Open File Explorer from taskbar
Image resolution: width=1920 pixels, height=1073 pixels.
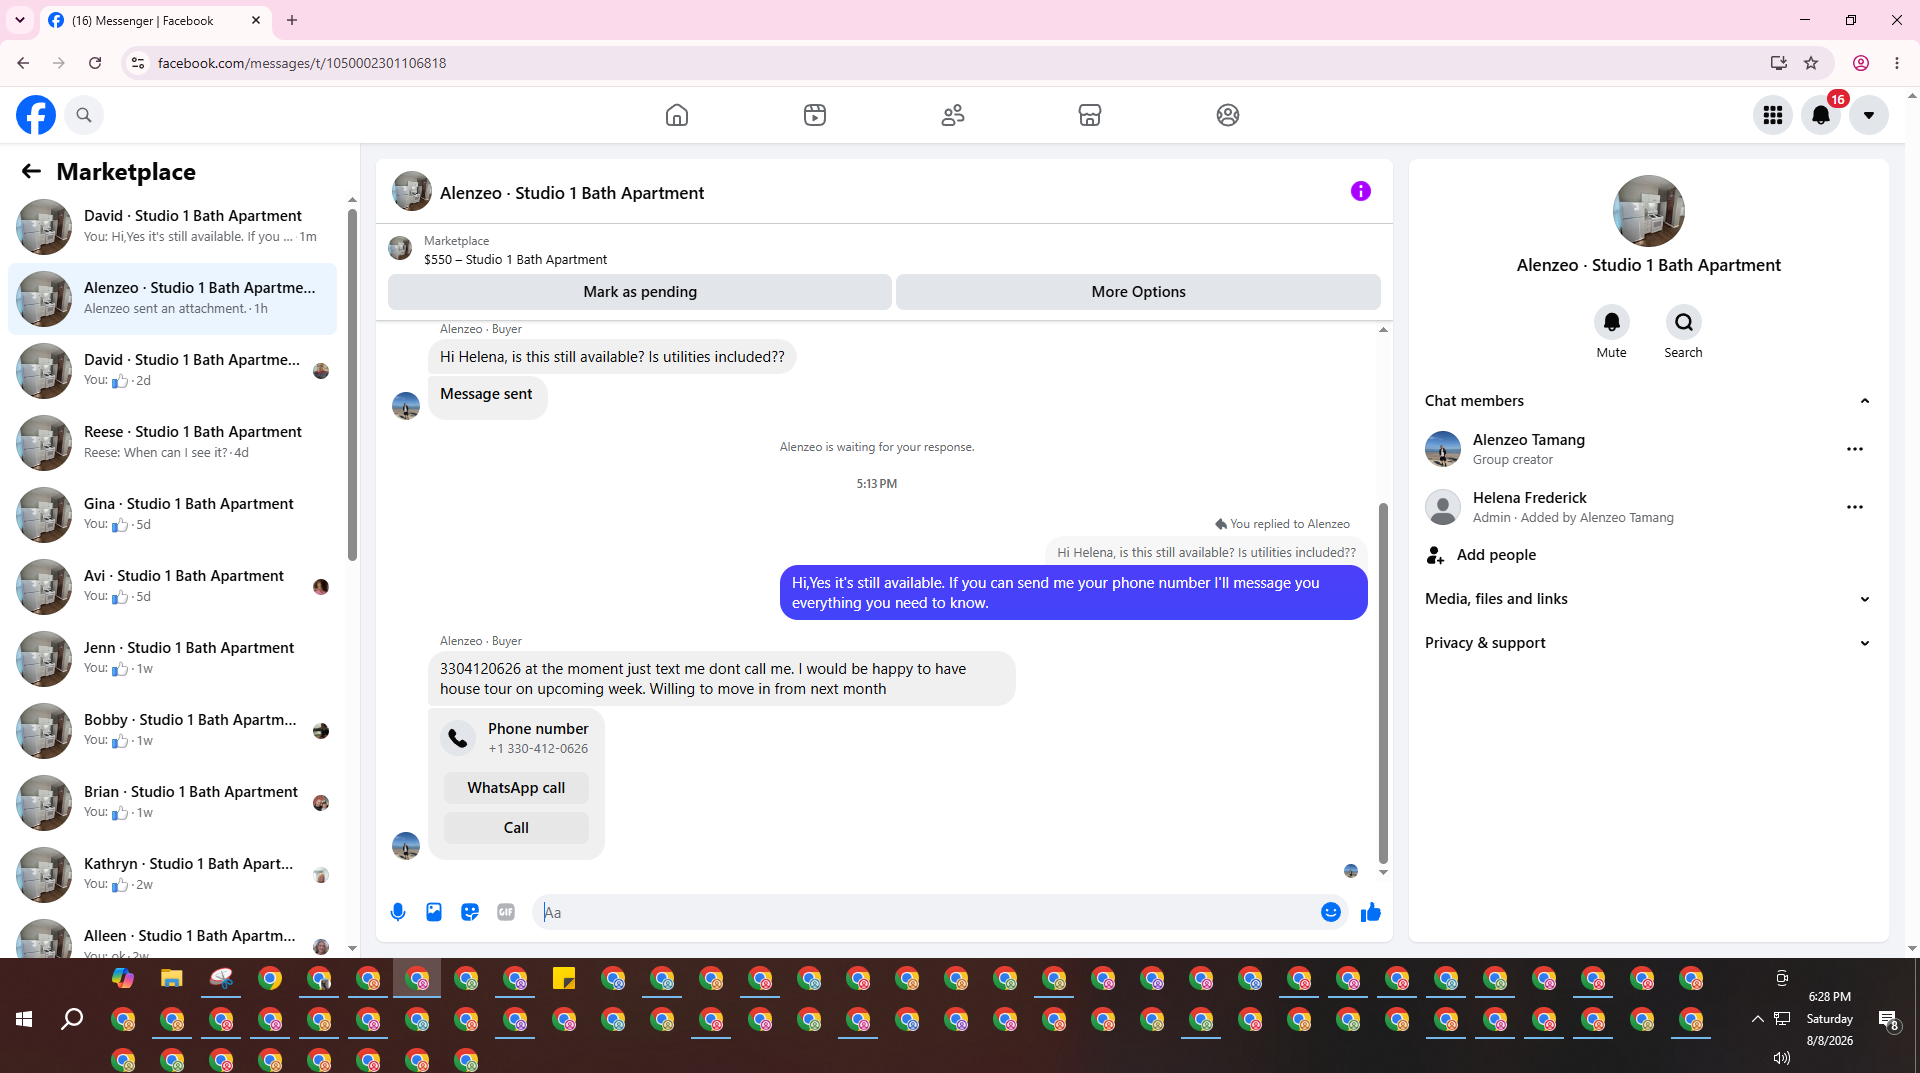(x=172, y=978)
